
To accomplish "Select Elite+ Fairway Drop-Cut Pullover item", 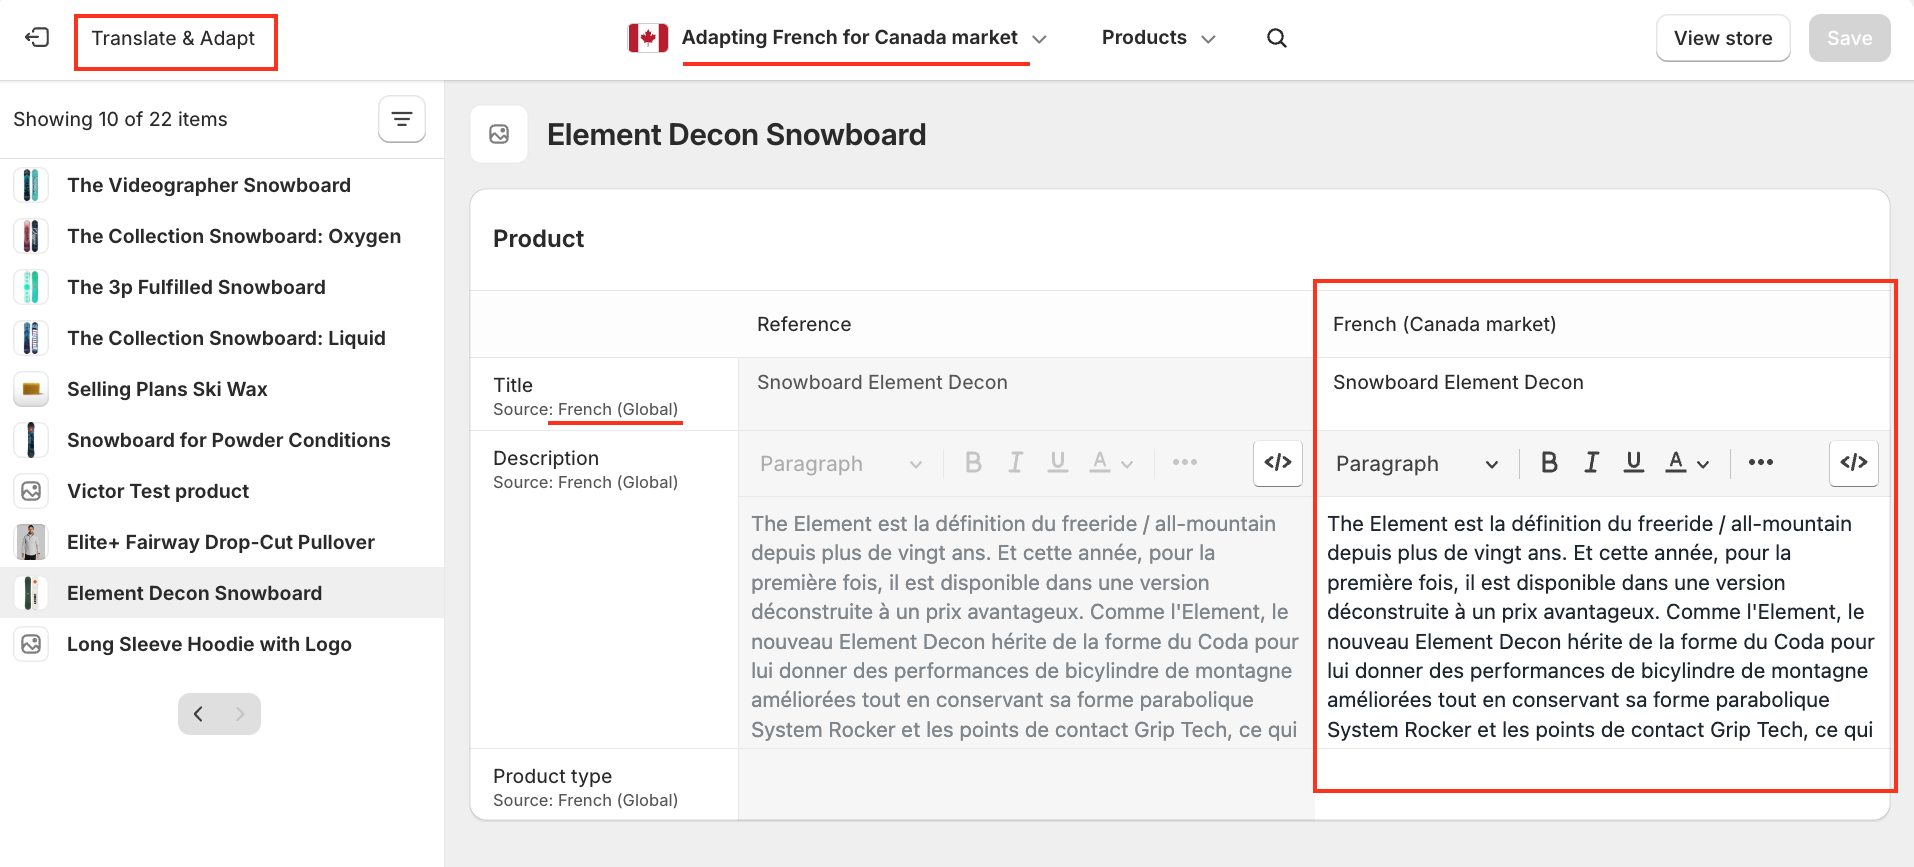I will coord(222,542).
